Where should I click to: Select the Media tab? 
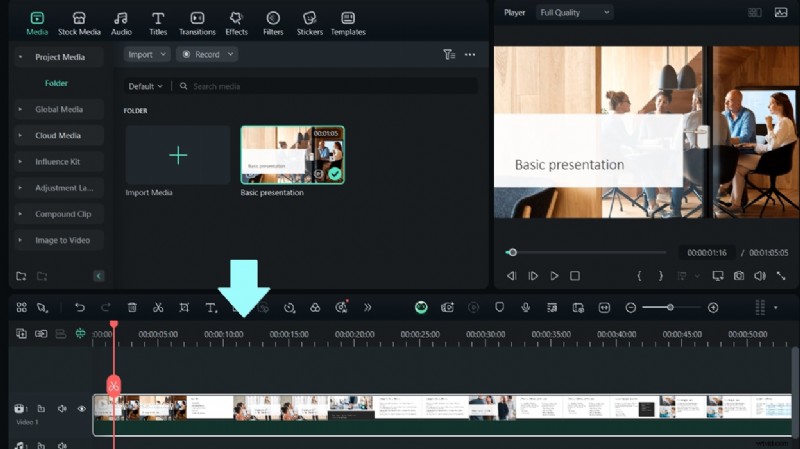[x=37, y=24]
